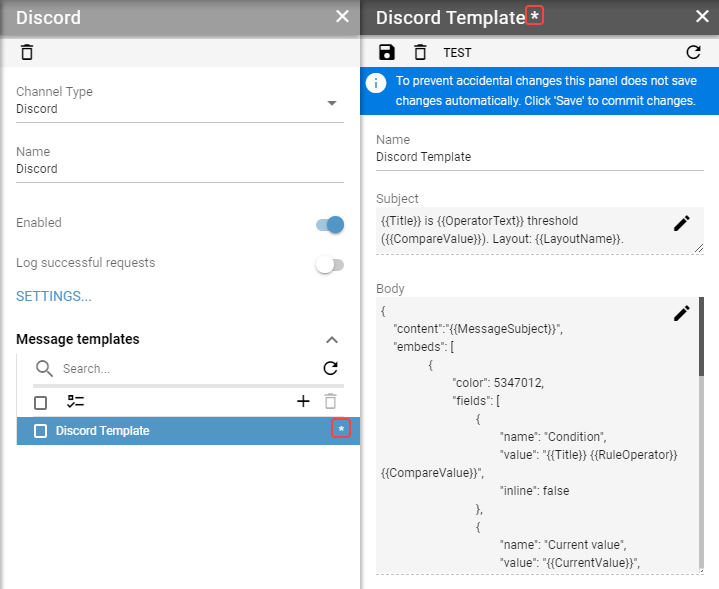The width and height of the screenshot is (719, 589).
Task: Refresh the Discord Template panel
Action: click(693, 52)
